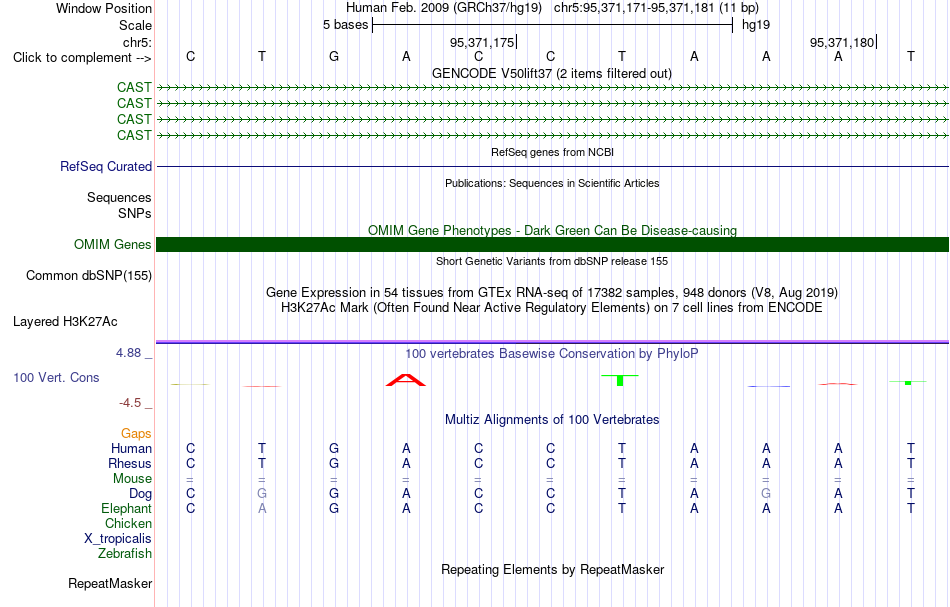This screenshot has width=950, height=607.
Task: Click the RepeatMasker track label
Action: [x=110, y=584]
